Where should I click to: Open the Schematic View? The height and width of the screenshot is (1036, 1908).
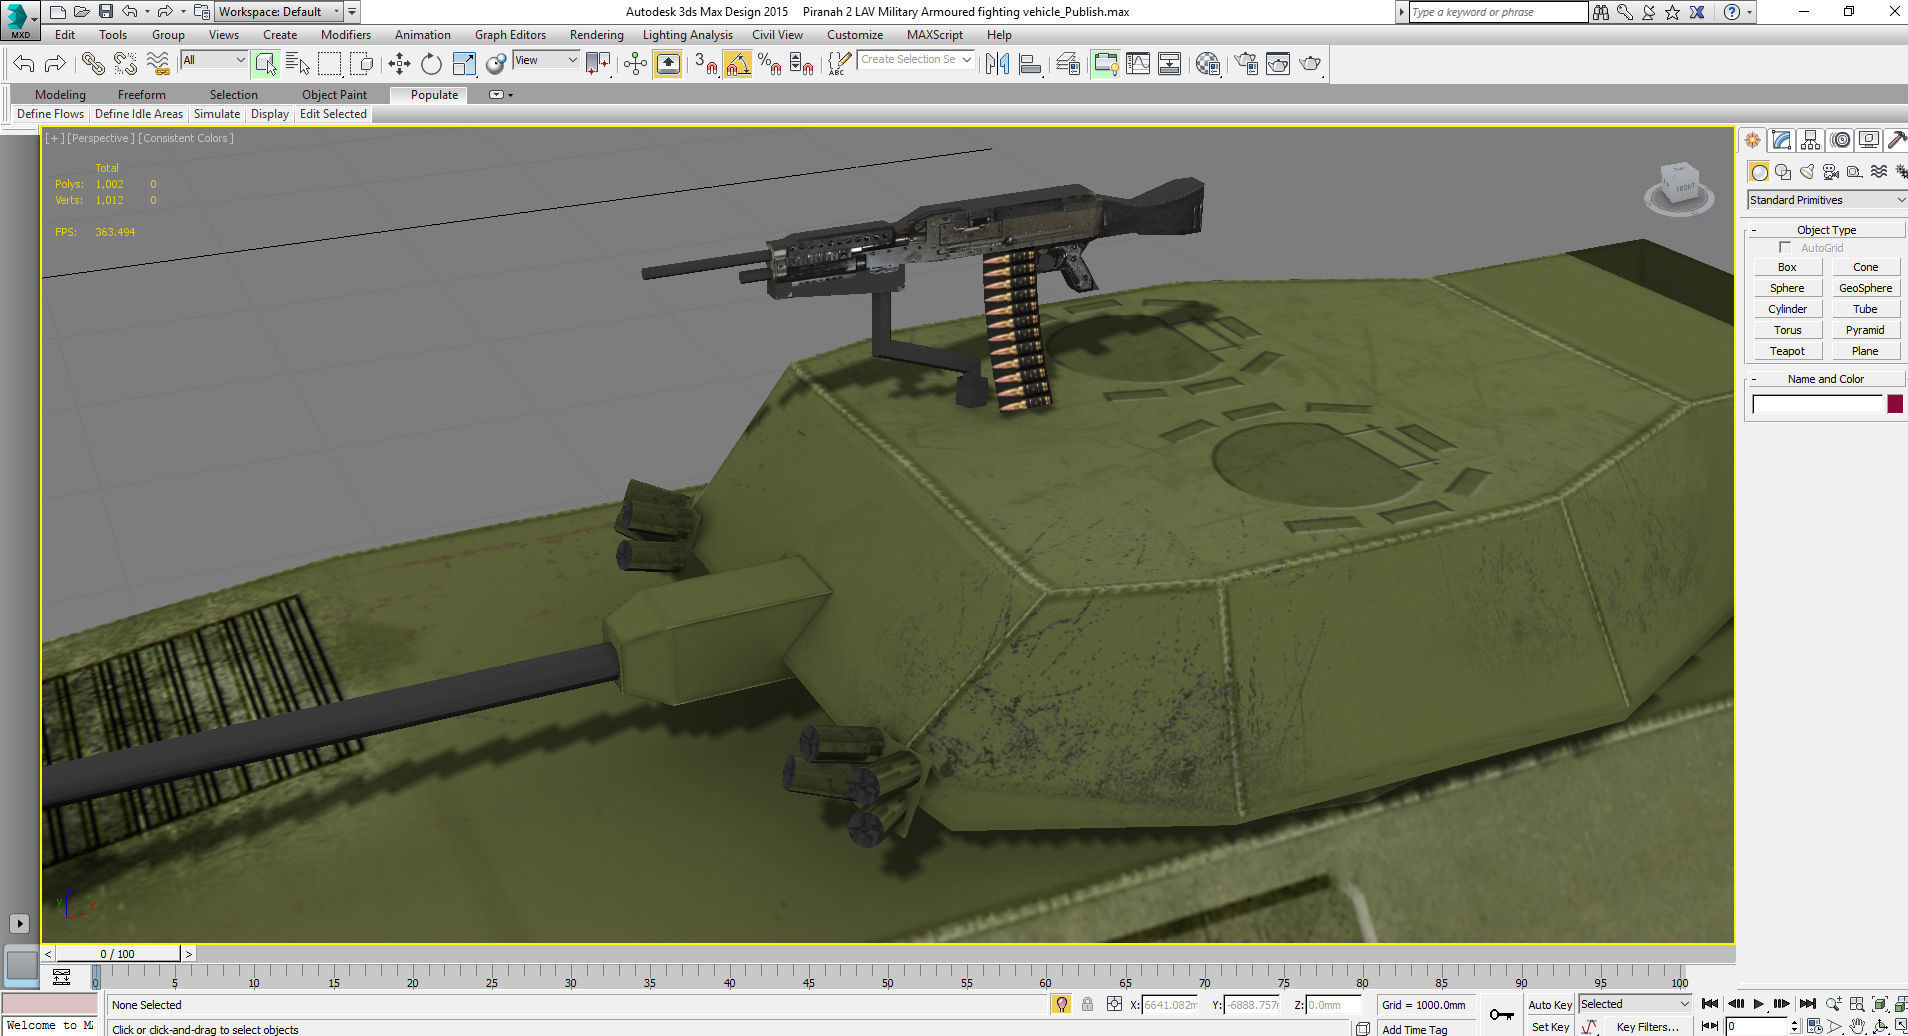[x=1170, y=64]
